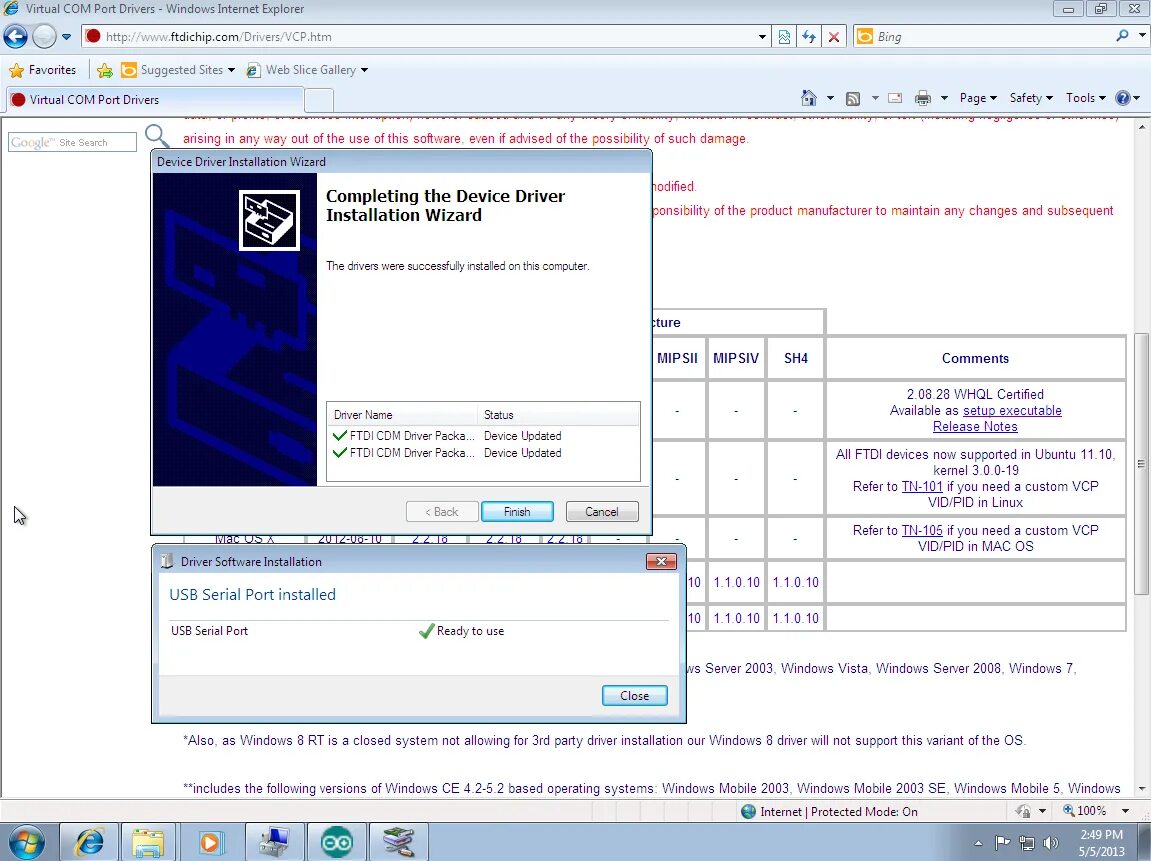Click the Refresh page icon

(x=809, y=37)
